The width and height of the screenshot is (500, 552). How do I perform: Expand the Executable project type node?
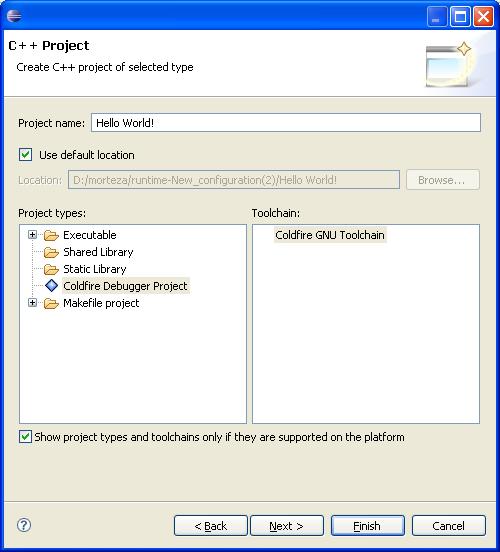tap(32, 234)
